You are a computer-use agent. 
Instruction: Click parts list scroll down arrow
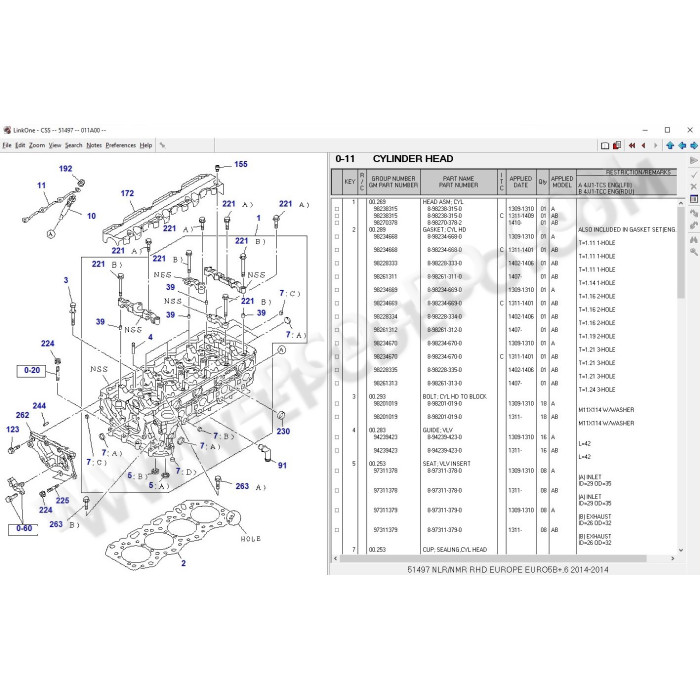click(x=681, y=550)
